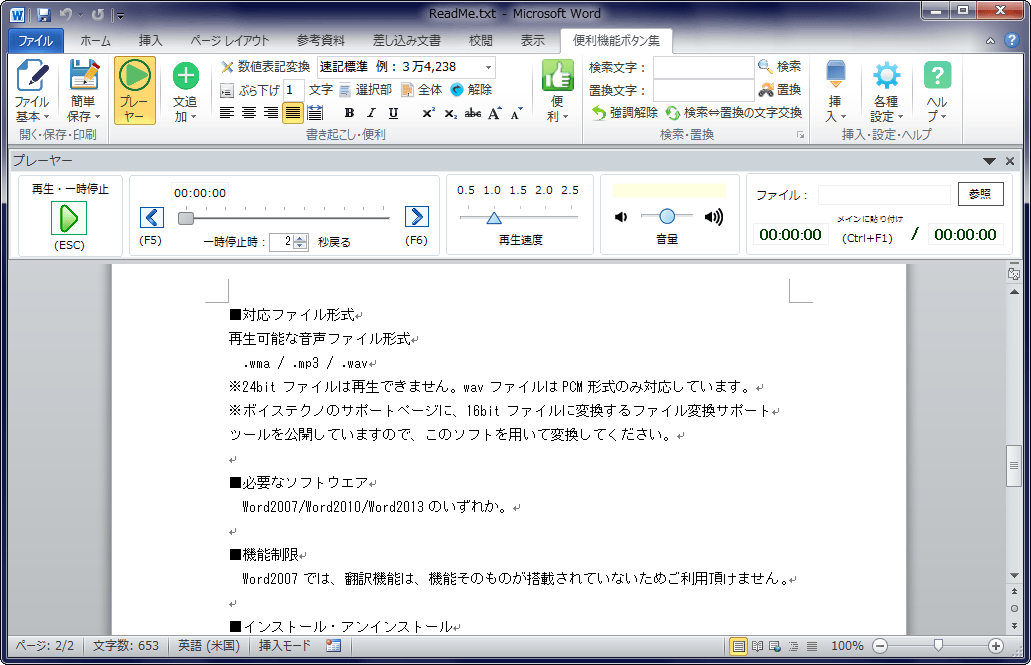Viewport: 1031px width, 665px height.
Task: Align text left
Action: [227, 113]
